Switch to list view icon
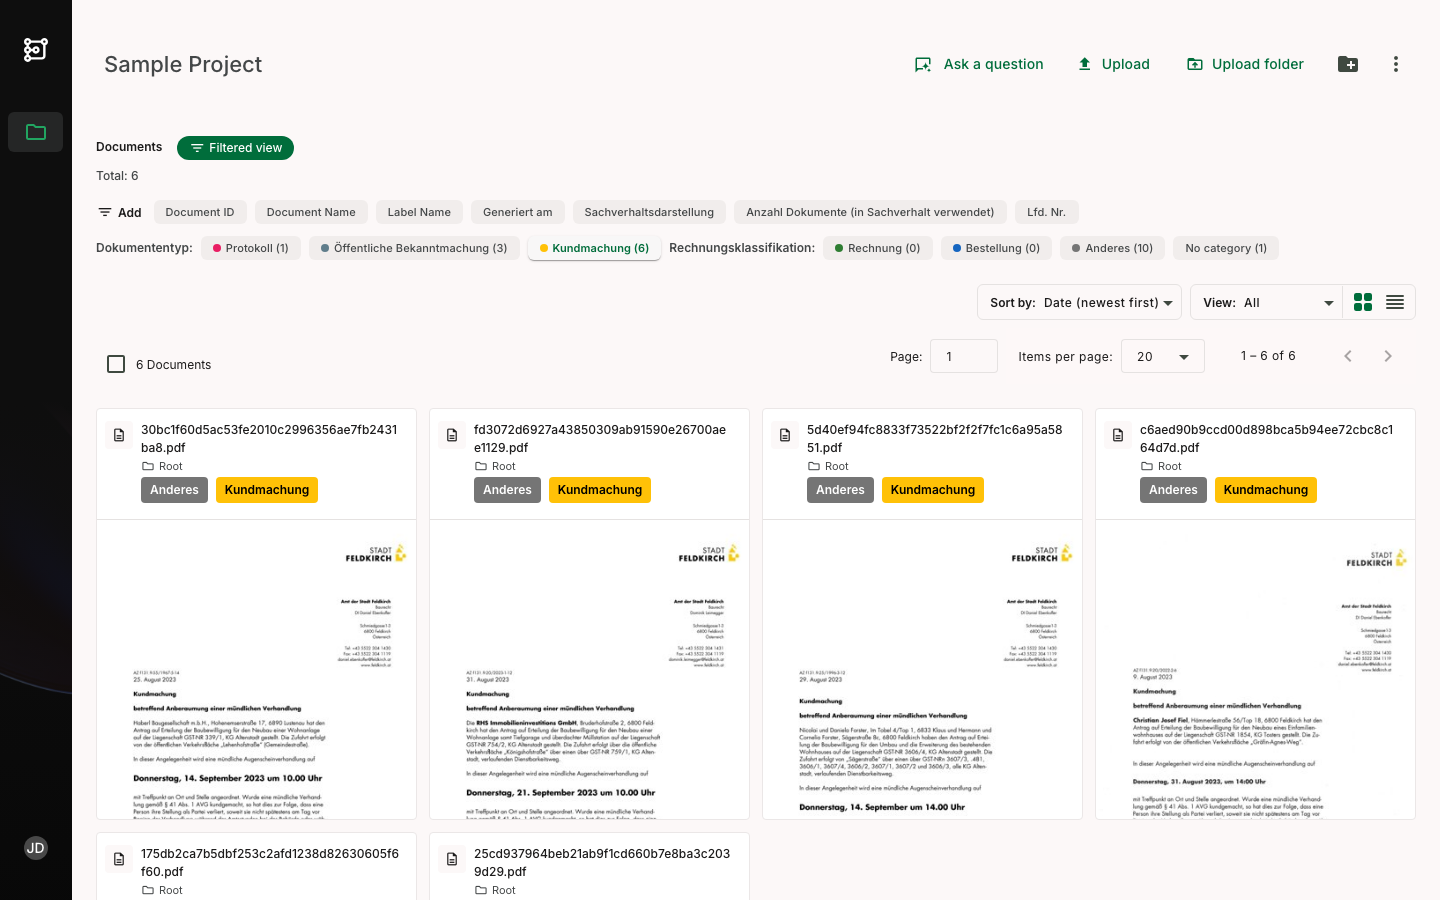Image resolution: width=1440 pixels, height=900 pixels. pyautogui.click(x=1397, y=301)
